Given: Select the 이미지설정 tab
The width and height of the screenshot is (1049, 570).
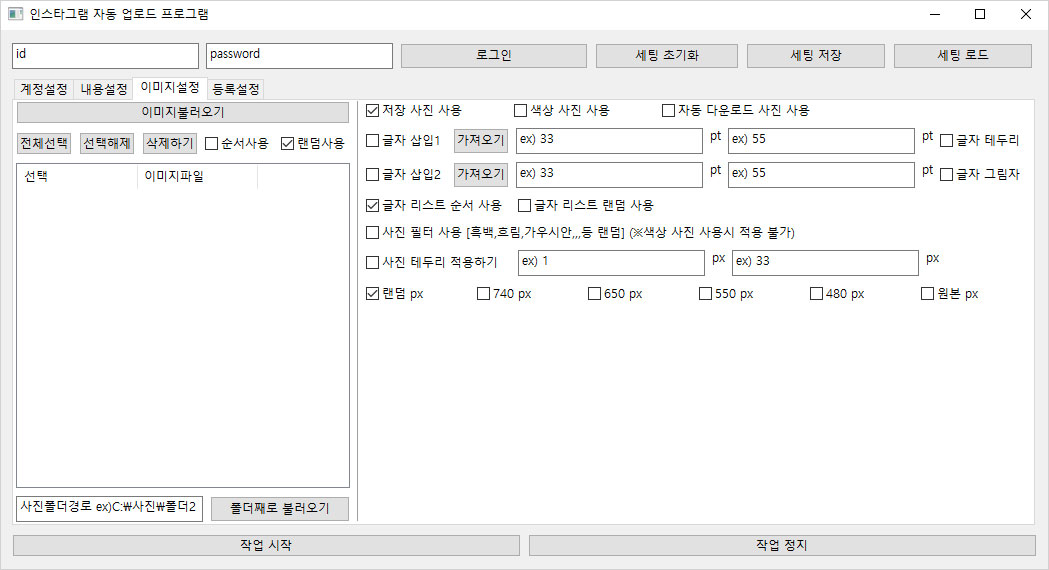Looking at the screenshot, I should [170, 88].
